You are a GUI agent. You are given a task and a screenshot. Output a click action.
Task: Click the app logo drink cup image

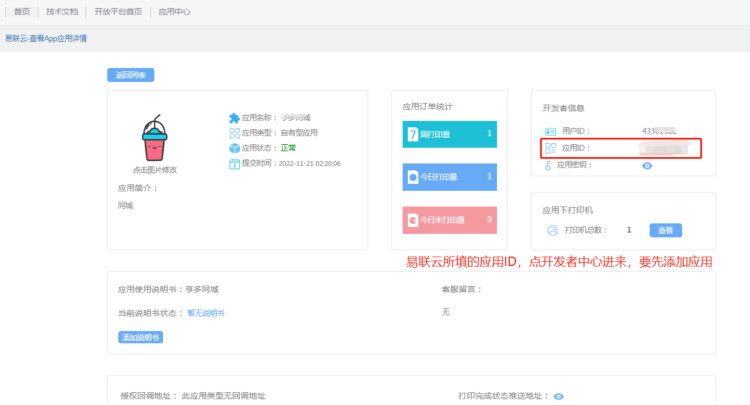click(154, 138)
